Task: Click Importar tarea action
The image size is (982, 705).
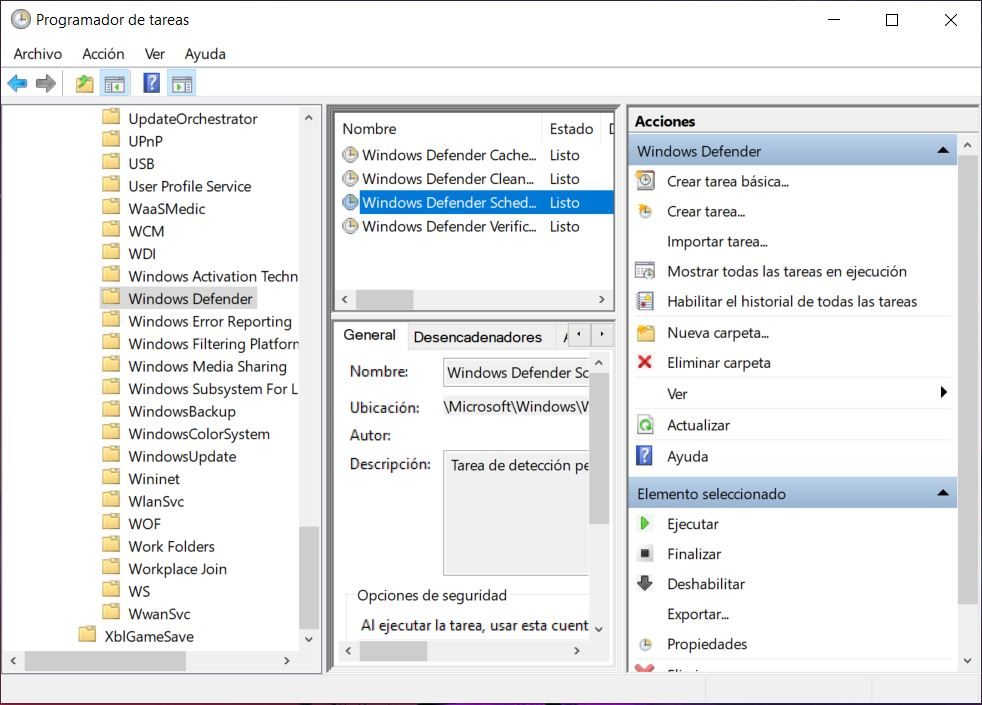Action: 717,241
